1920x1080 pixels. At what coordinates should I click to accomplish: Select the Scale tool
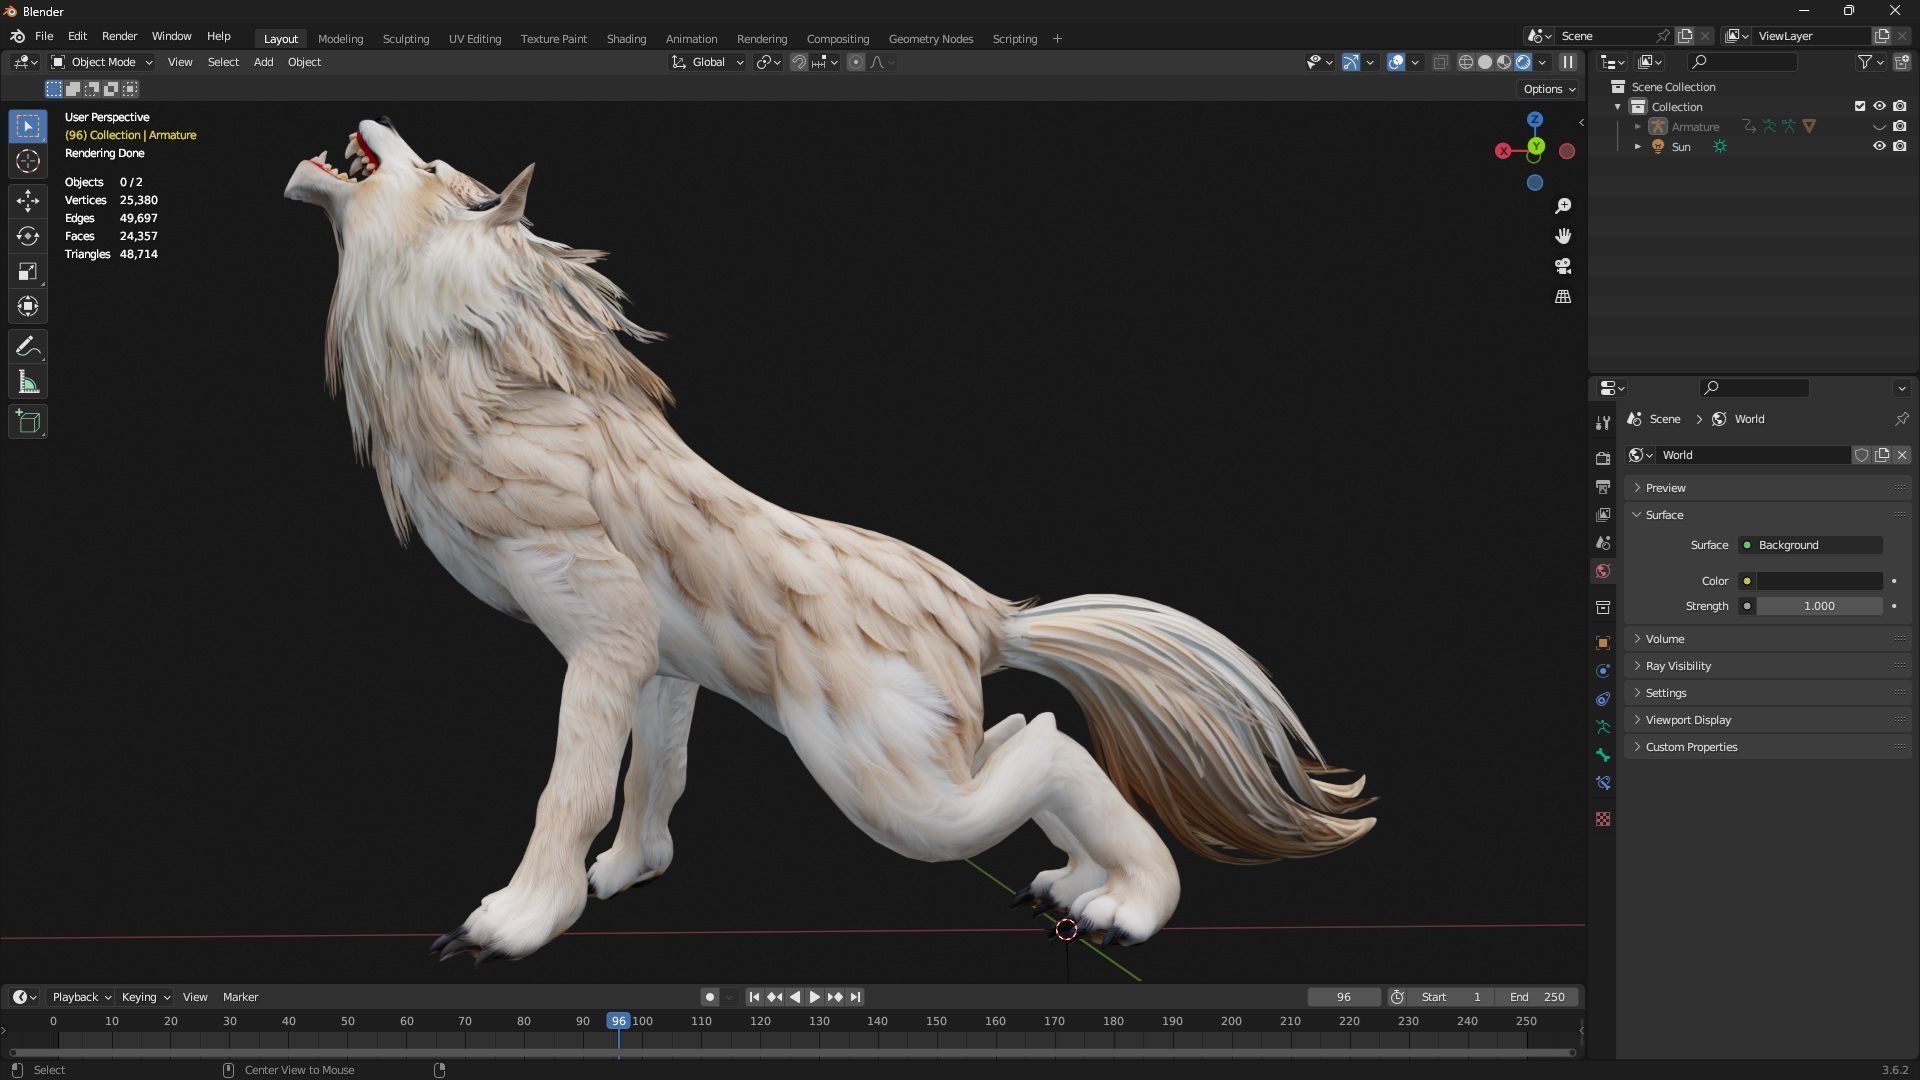pyautogui.click(x=27, y=272)
